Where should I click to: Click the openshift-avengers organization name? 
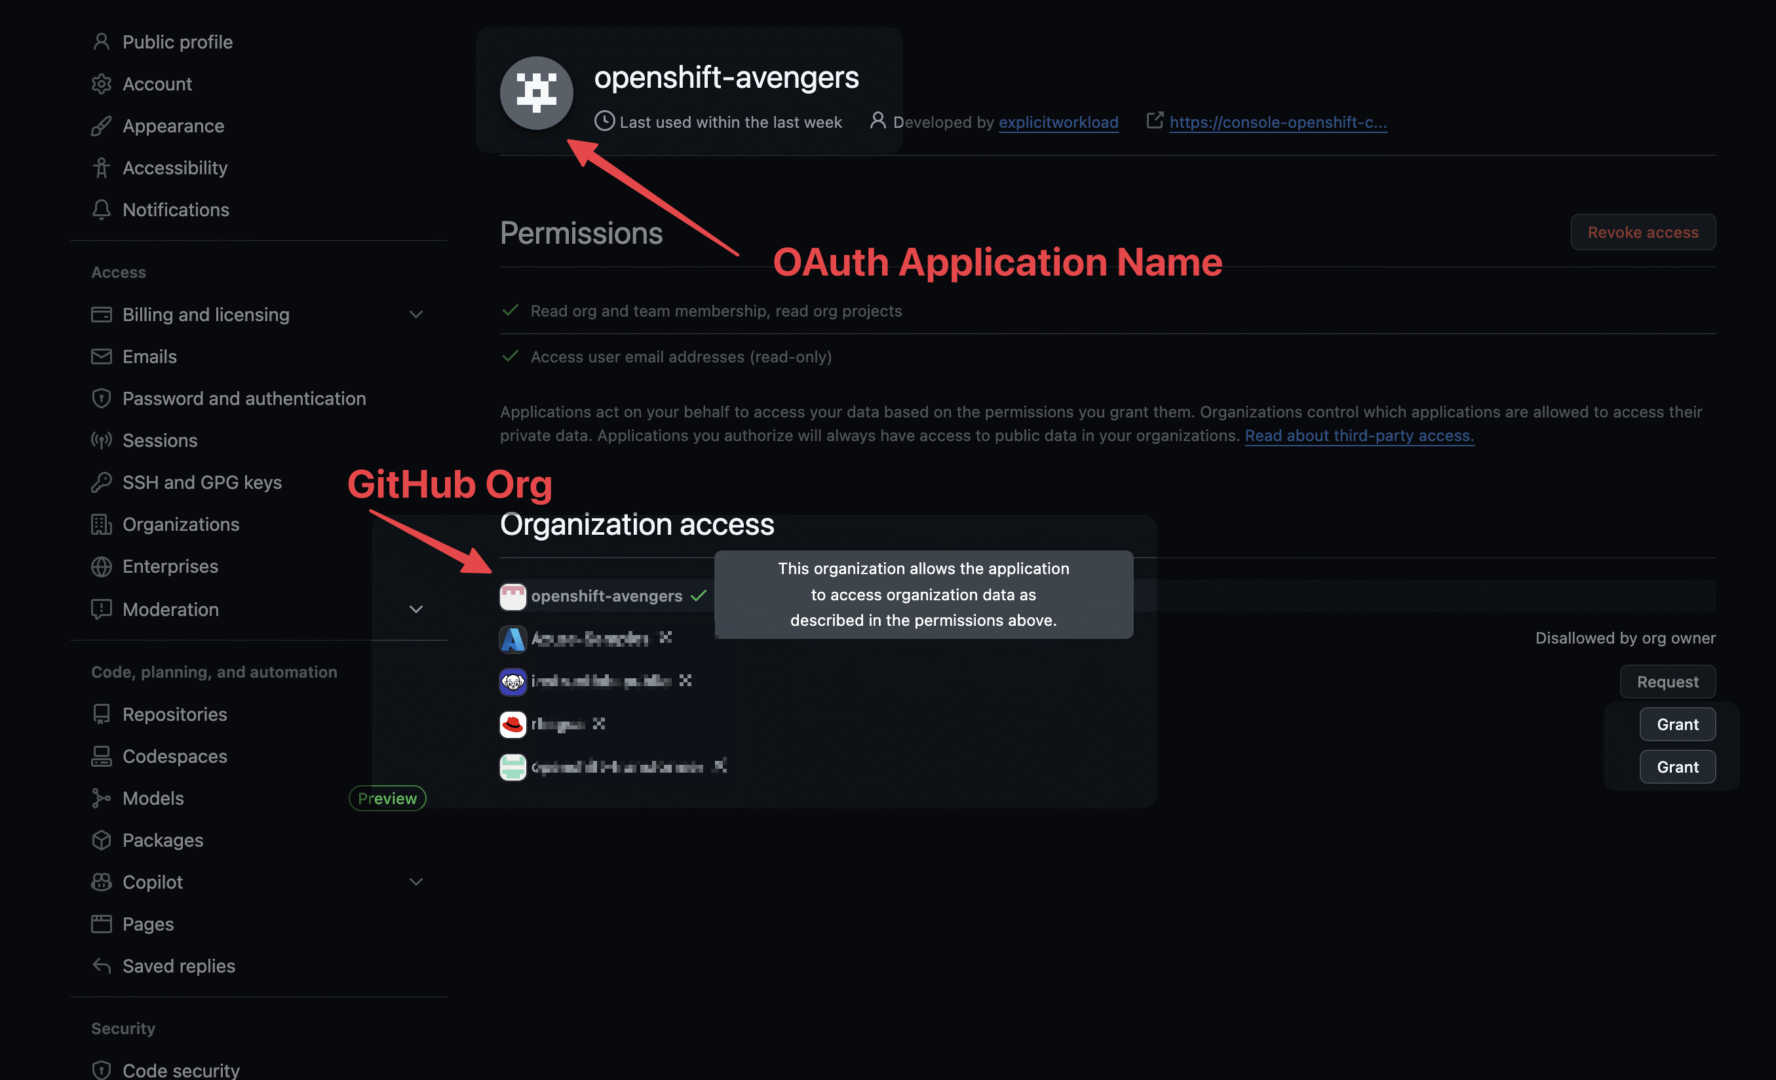pos(606,596)
